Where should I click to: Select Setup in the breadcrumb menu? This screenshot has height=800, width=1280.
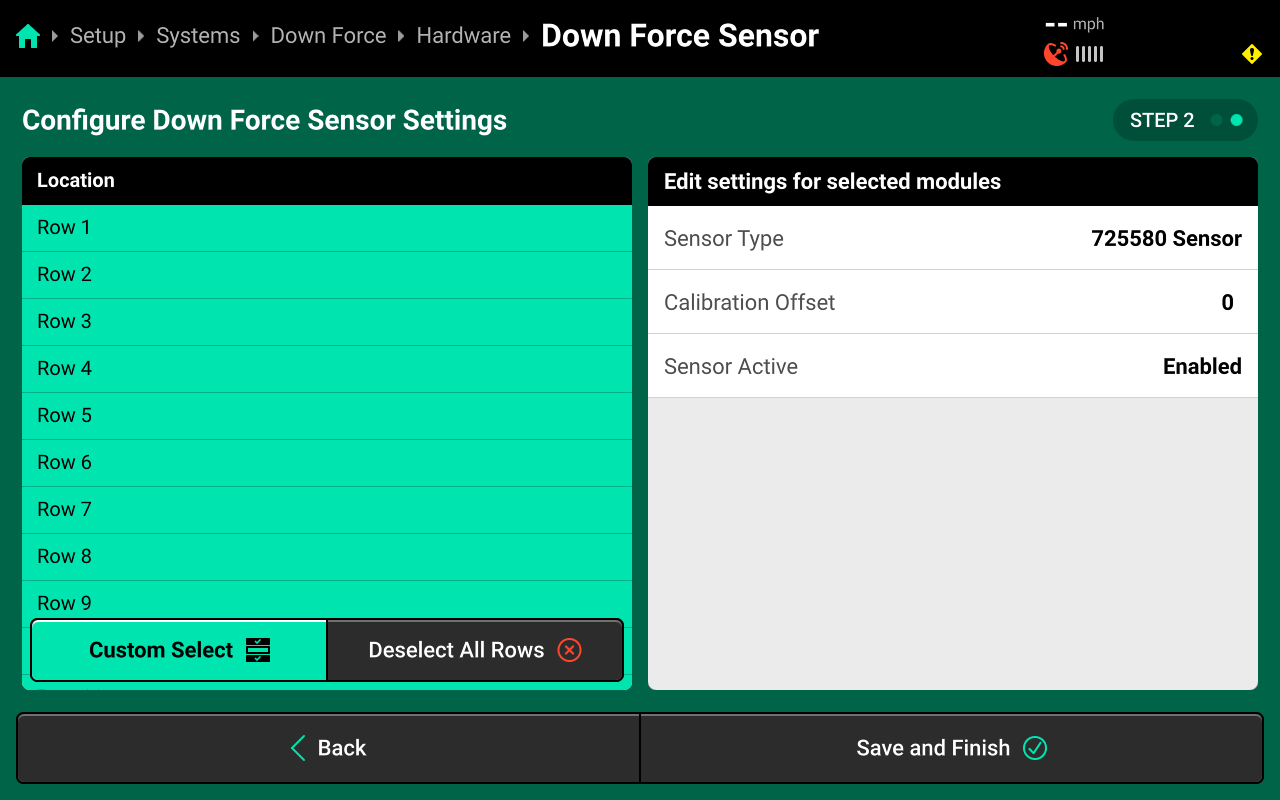(x=97, y=35)
